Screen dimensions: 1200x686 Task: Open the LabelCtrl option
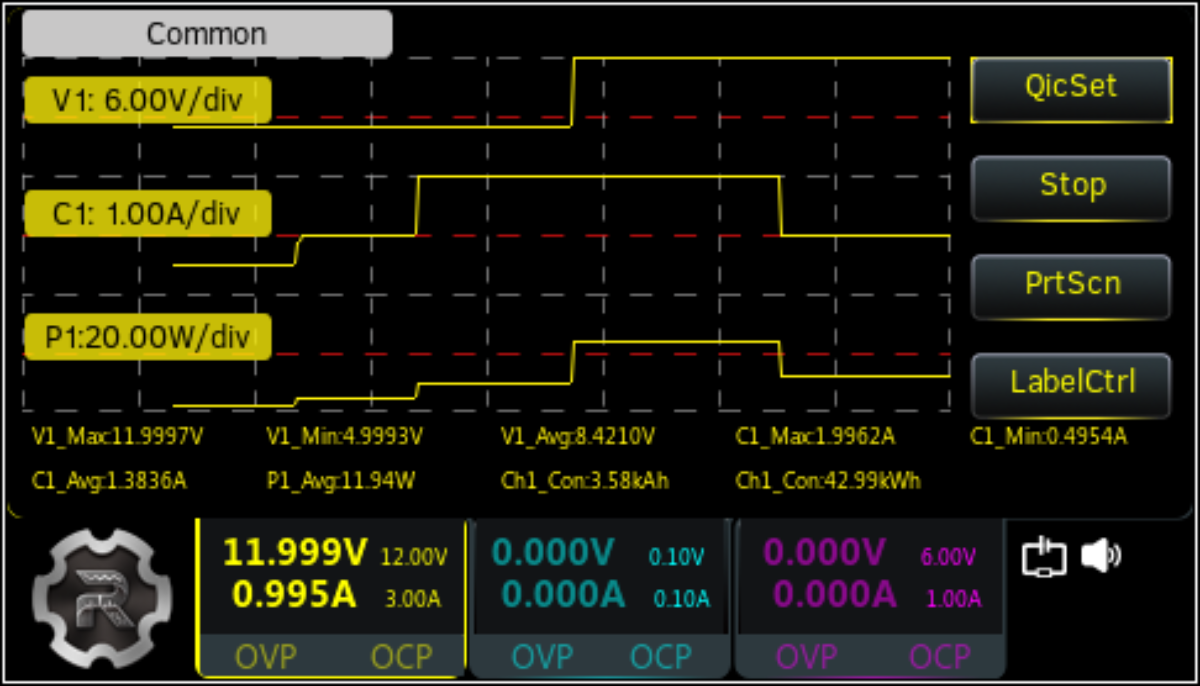coord(1071,383)
